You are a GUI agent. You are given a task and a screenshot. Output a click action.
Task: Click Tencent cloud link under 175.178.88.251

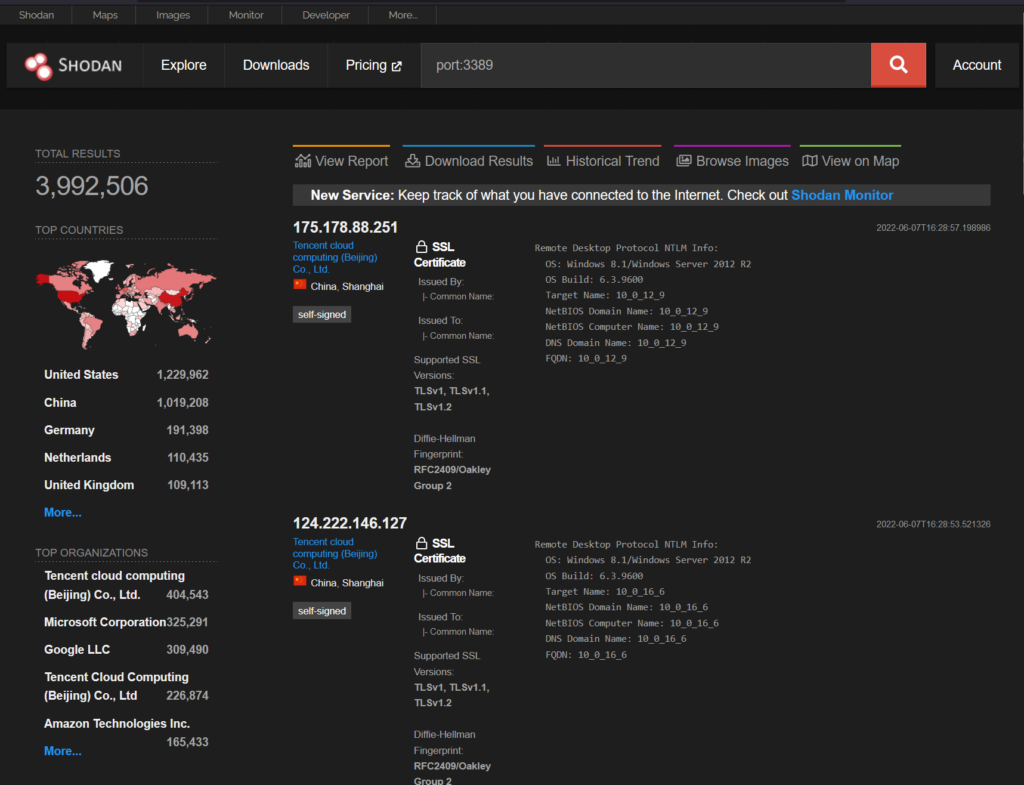335,257
